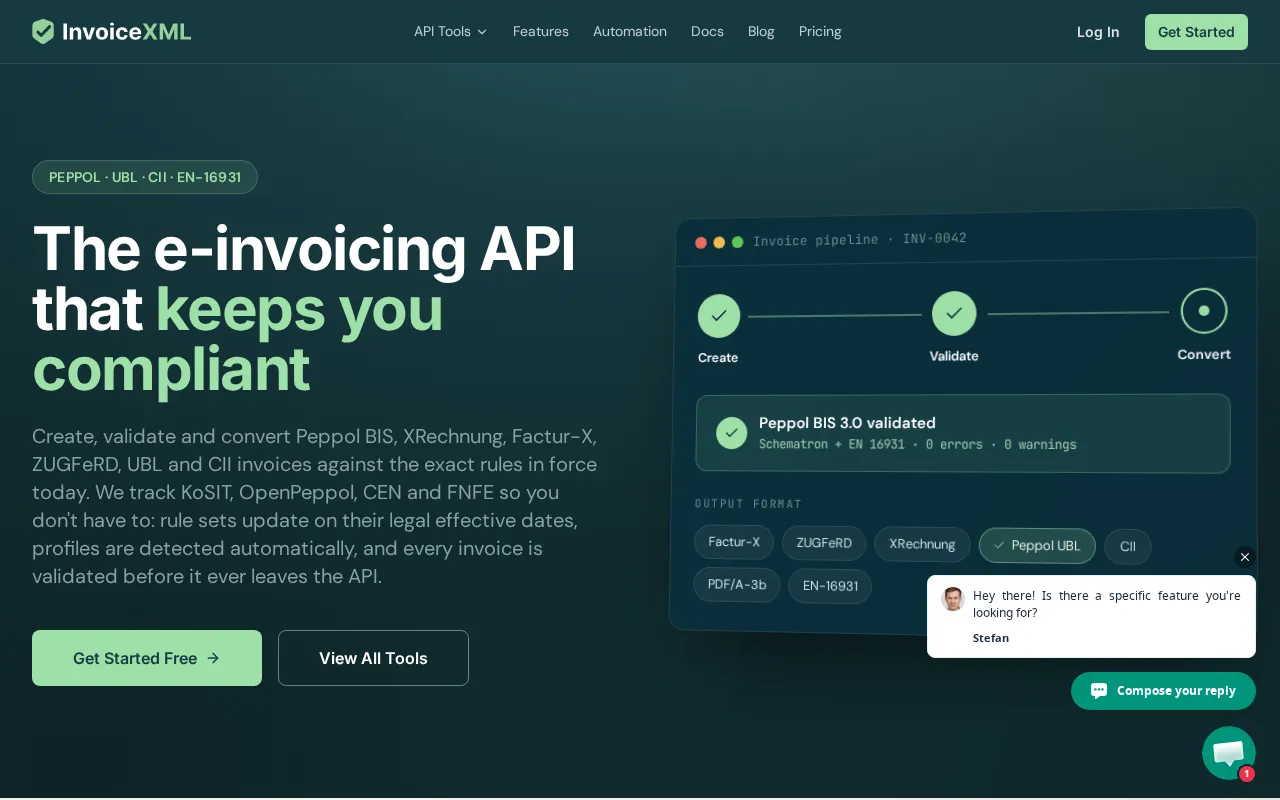Select the CII output format chip
1280x800 pixels.
pyautogui.click(x=1128, y=547)
